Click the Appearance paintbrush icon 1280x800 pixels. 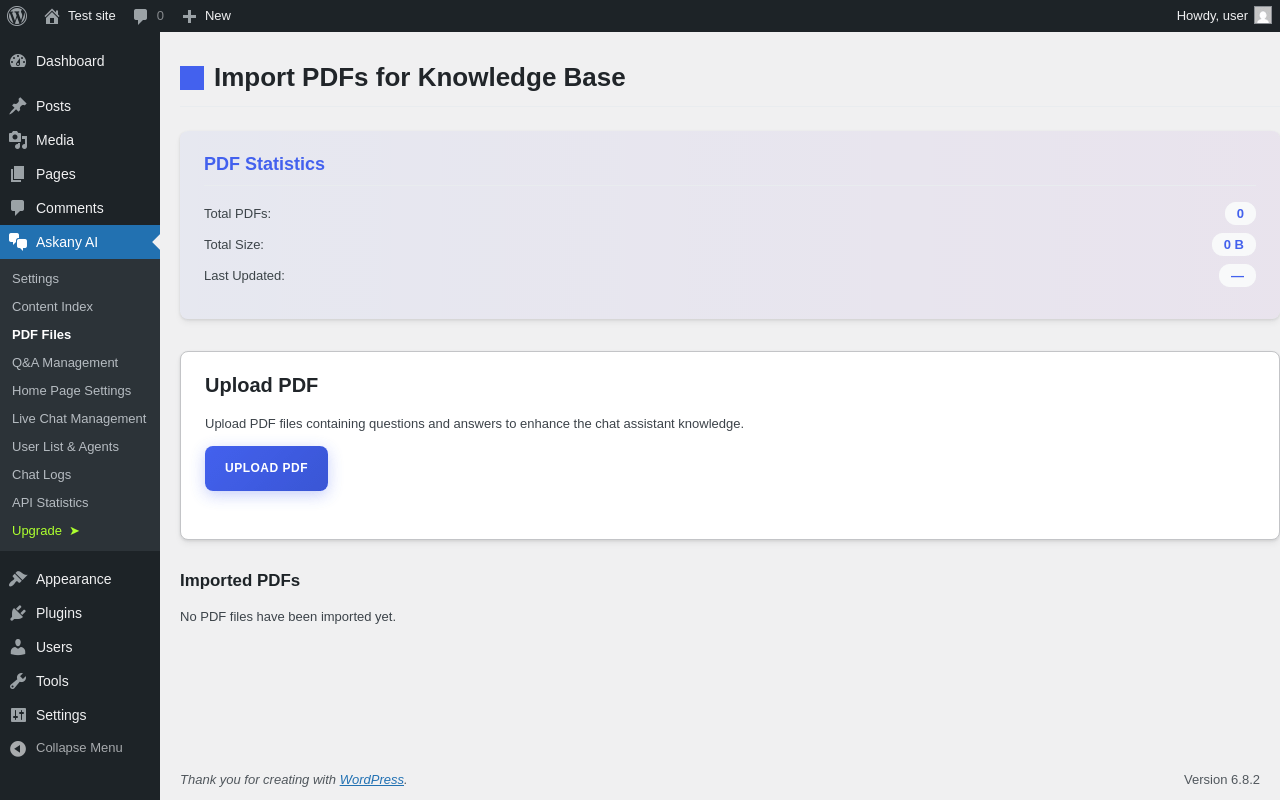[x=18, y=579]
